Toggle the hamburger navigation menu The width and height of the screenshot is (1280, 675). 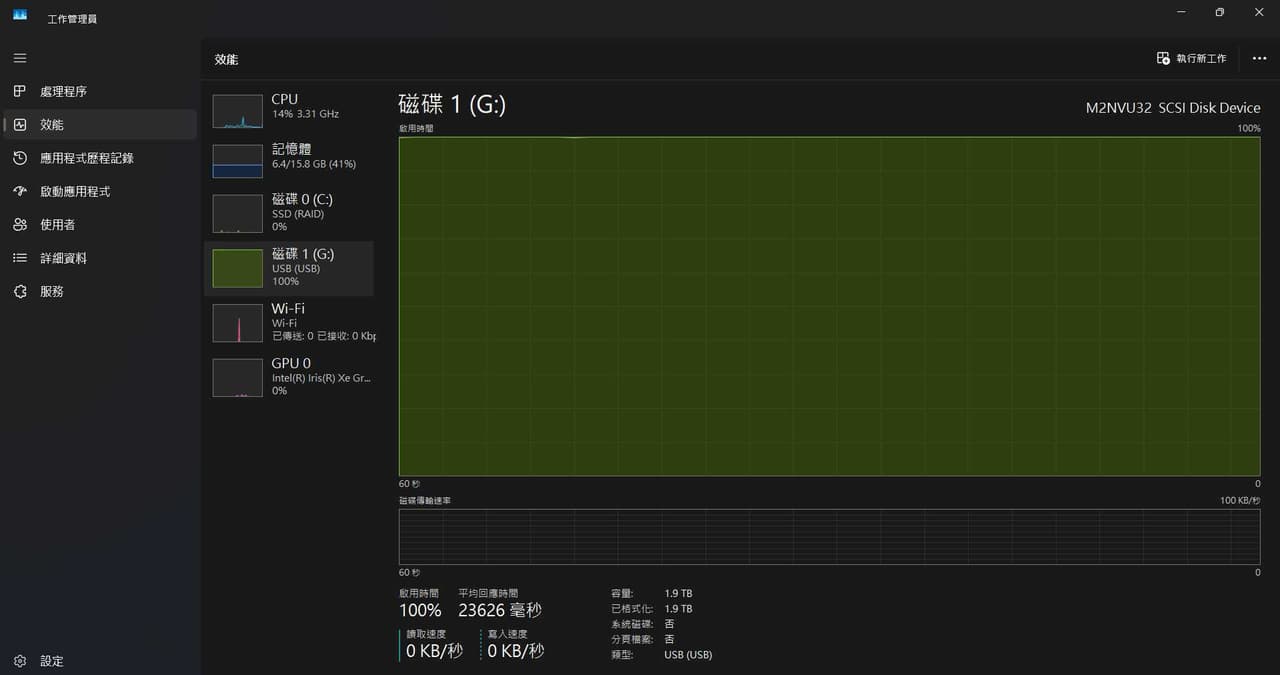click(20, 58)
